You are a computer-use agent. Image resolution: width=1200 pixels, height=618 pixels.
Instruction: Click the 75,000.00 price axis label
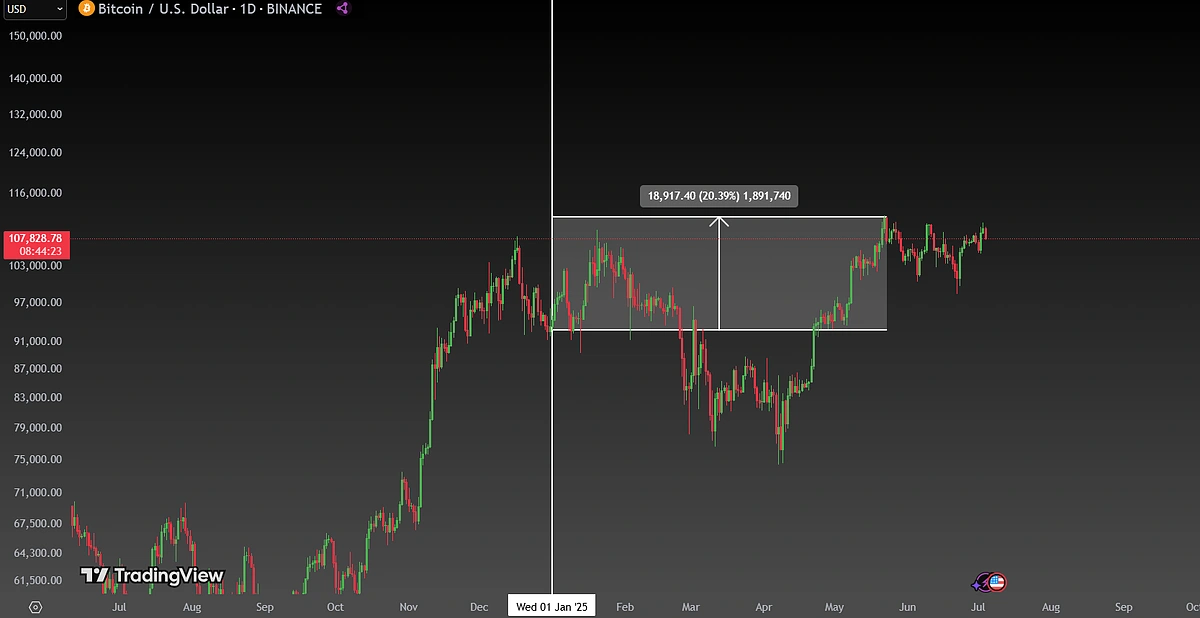tap(36, 460)
